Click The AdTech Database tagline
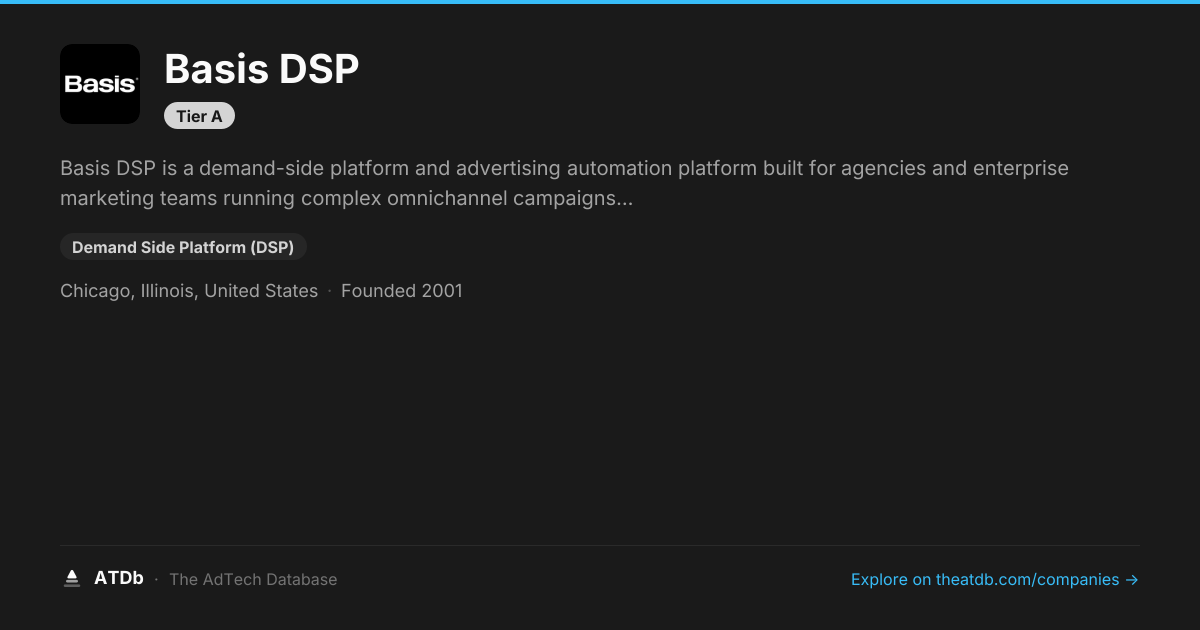Screen dimensions: 1200x630 coord(253,579)
